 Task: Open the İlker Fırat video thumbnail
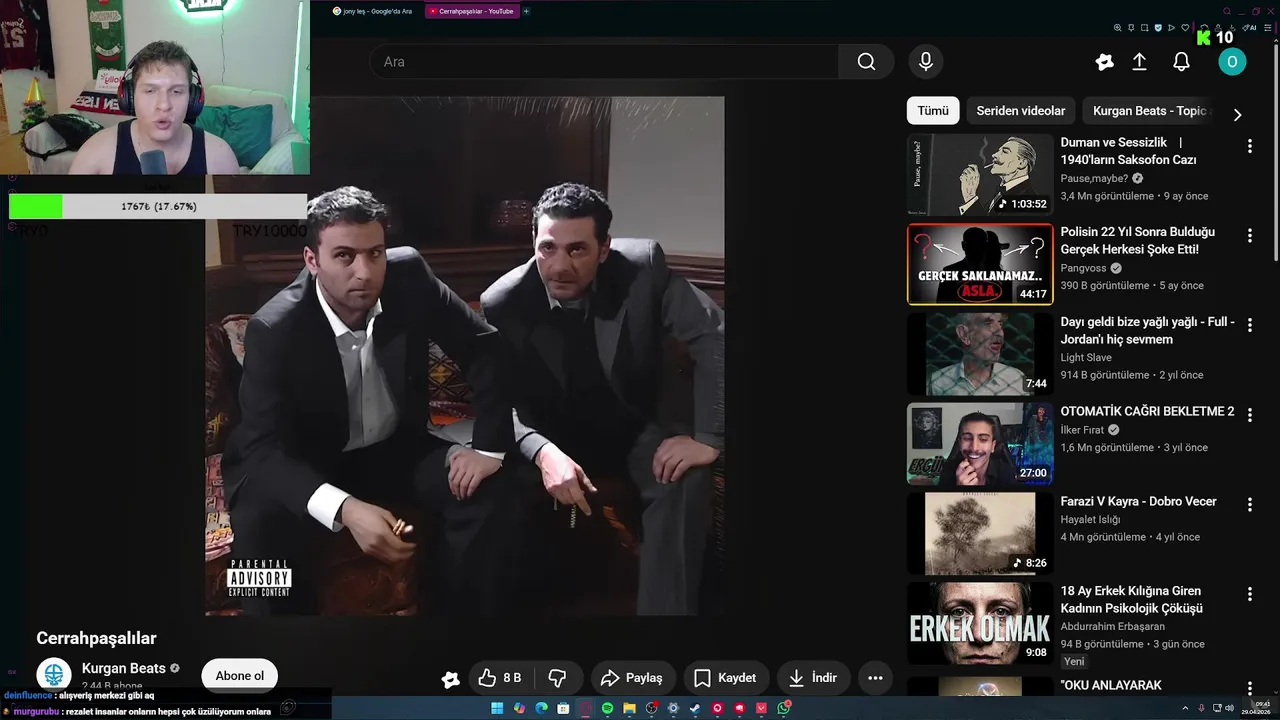(x=980, y=443)
